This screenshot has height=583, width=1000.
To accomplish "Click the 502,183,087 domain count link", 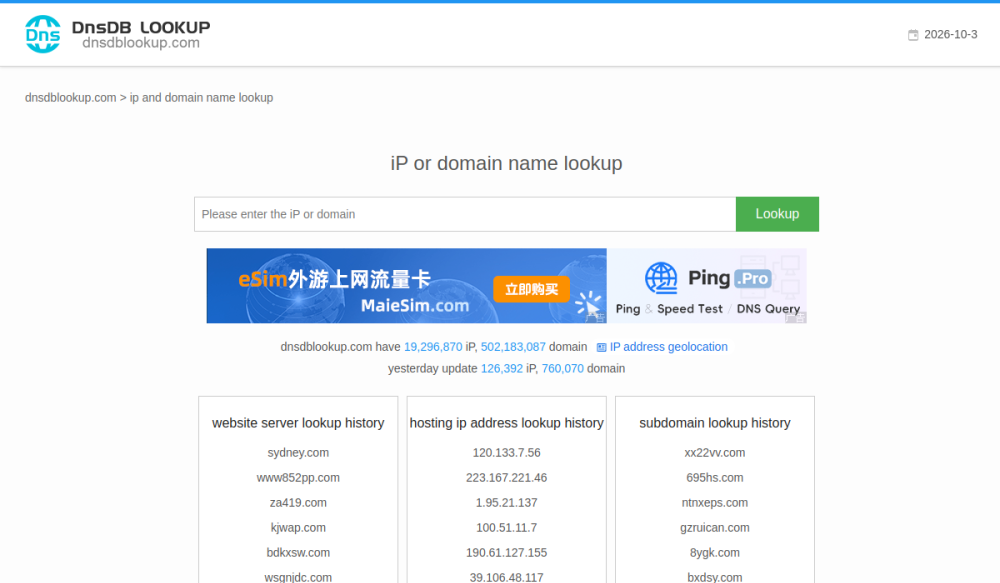I will [513, 347].
